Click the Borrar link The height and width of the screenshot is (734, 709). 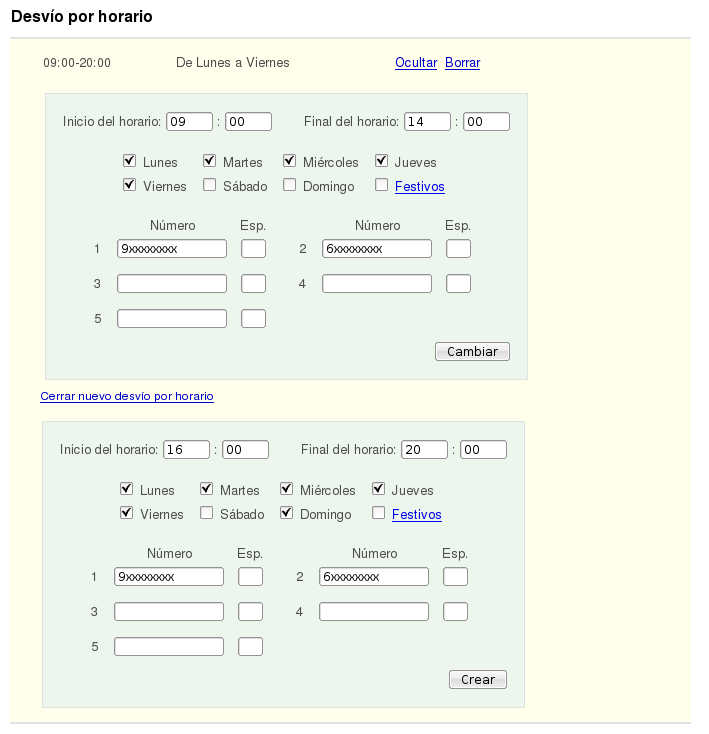click(462, 62)
